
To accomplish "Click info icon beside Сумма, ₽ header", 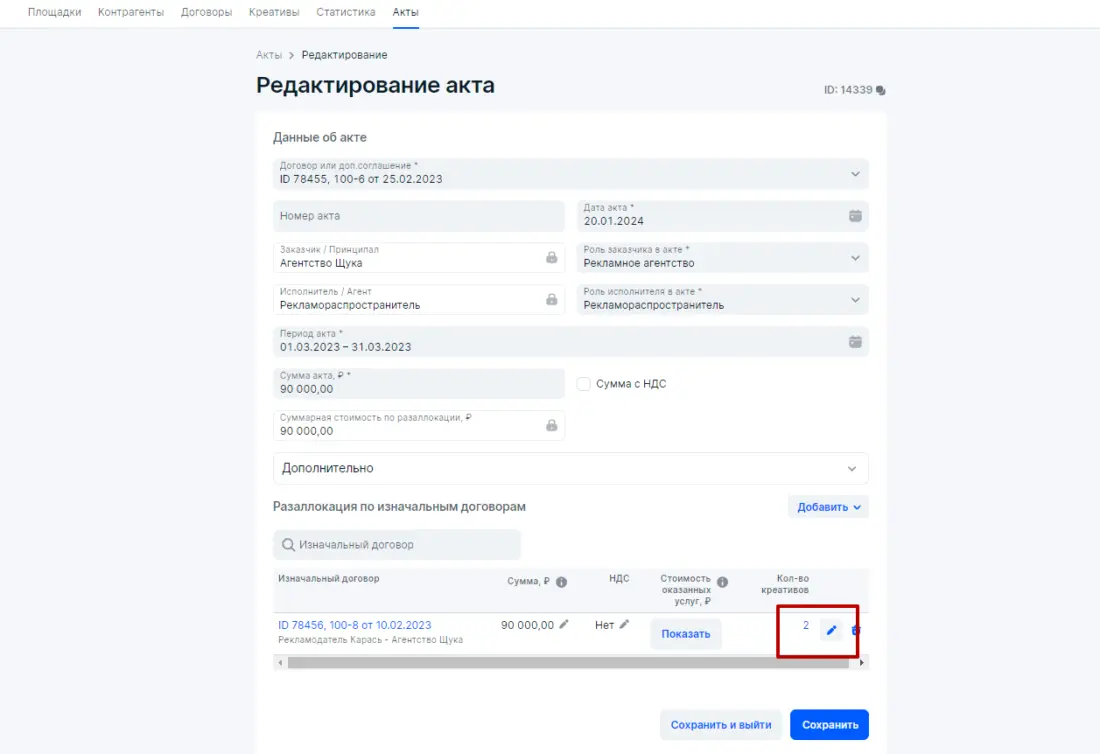I will click(x=562, y=582).
